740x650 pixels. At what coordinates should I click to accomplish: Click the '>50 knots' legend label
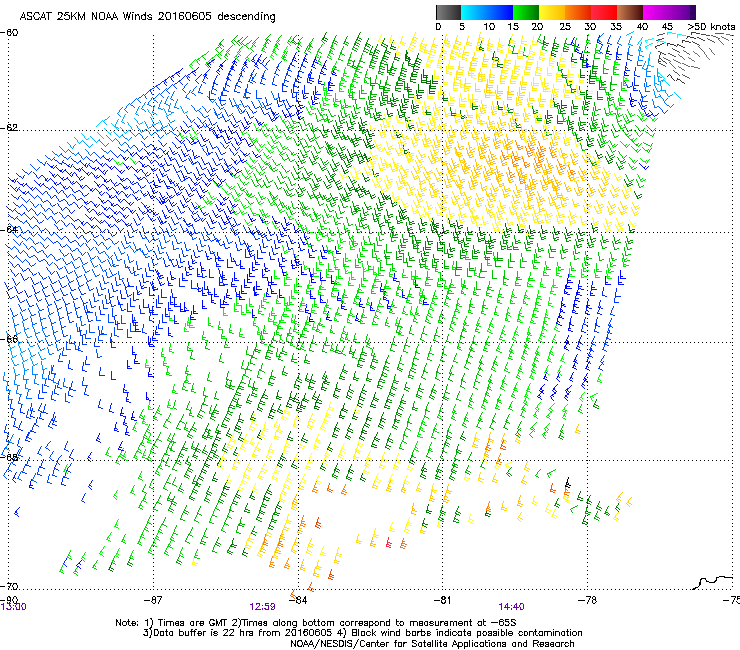tap(711, 27)
